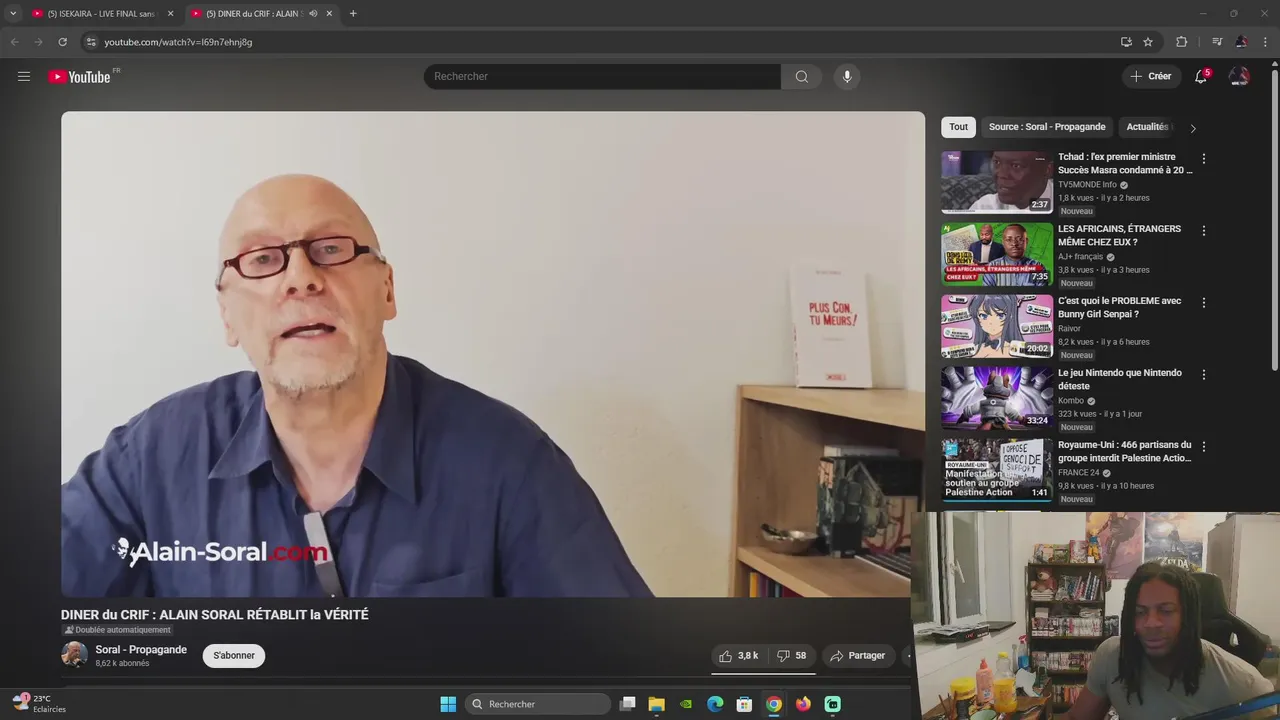Show more filter chips with right arrow
Screen dimensions: 1280x720
(1192, 128)
